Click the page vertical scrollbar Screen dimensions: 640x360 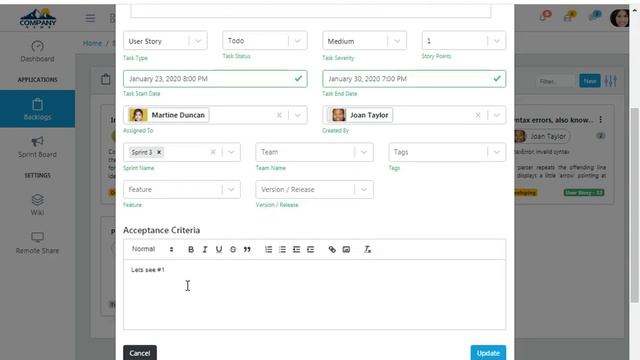coord(634,205)
